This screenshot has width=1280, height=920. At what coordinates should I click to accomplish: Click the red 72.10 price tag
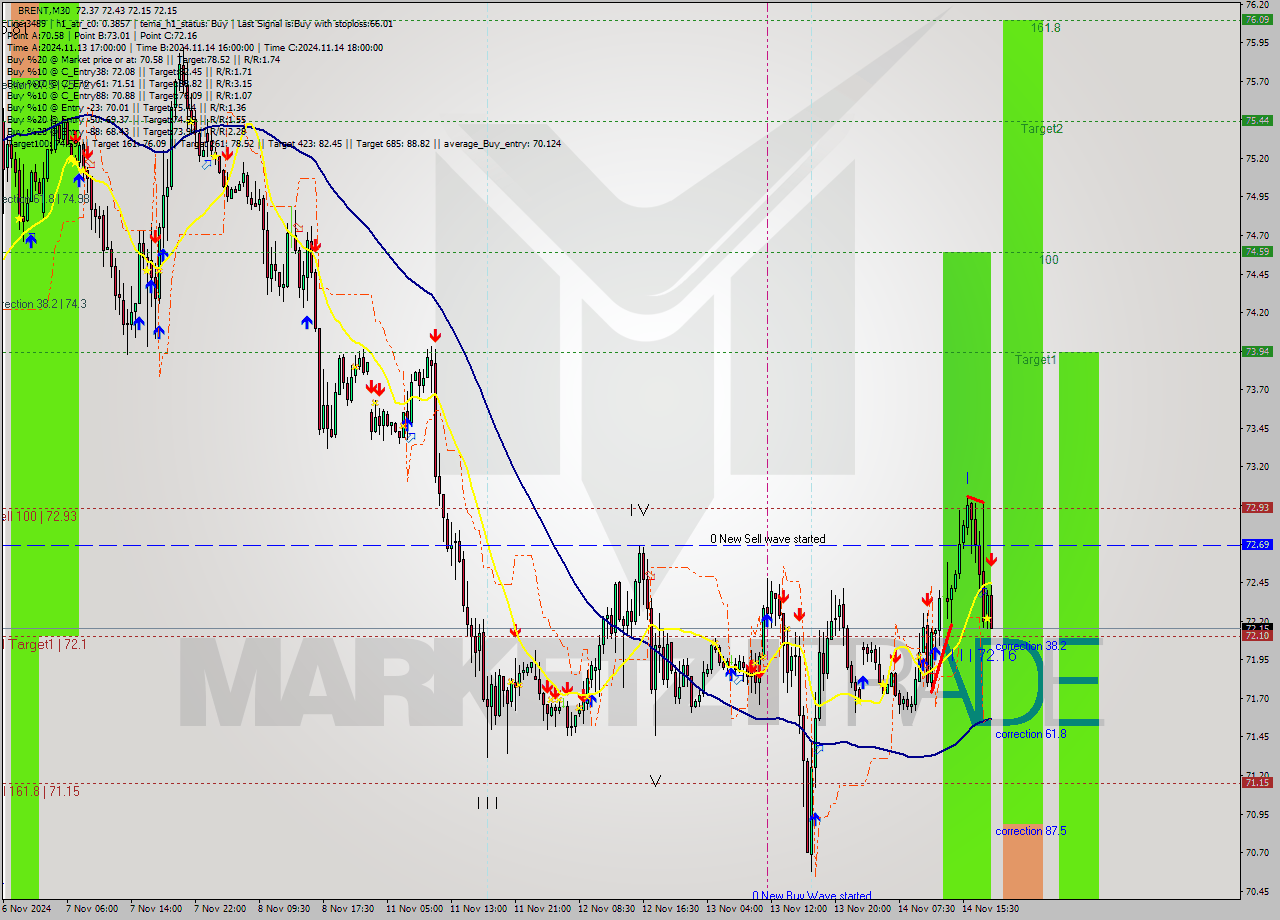[1256, 636]
